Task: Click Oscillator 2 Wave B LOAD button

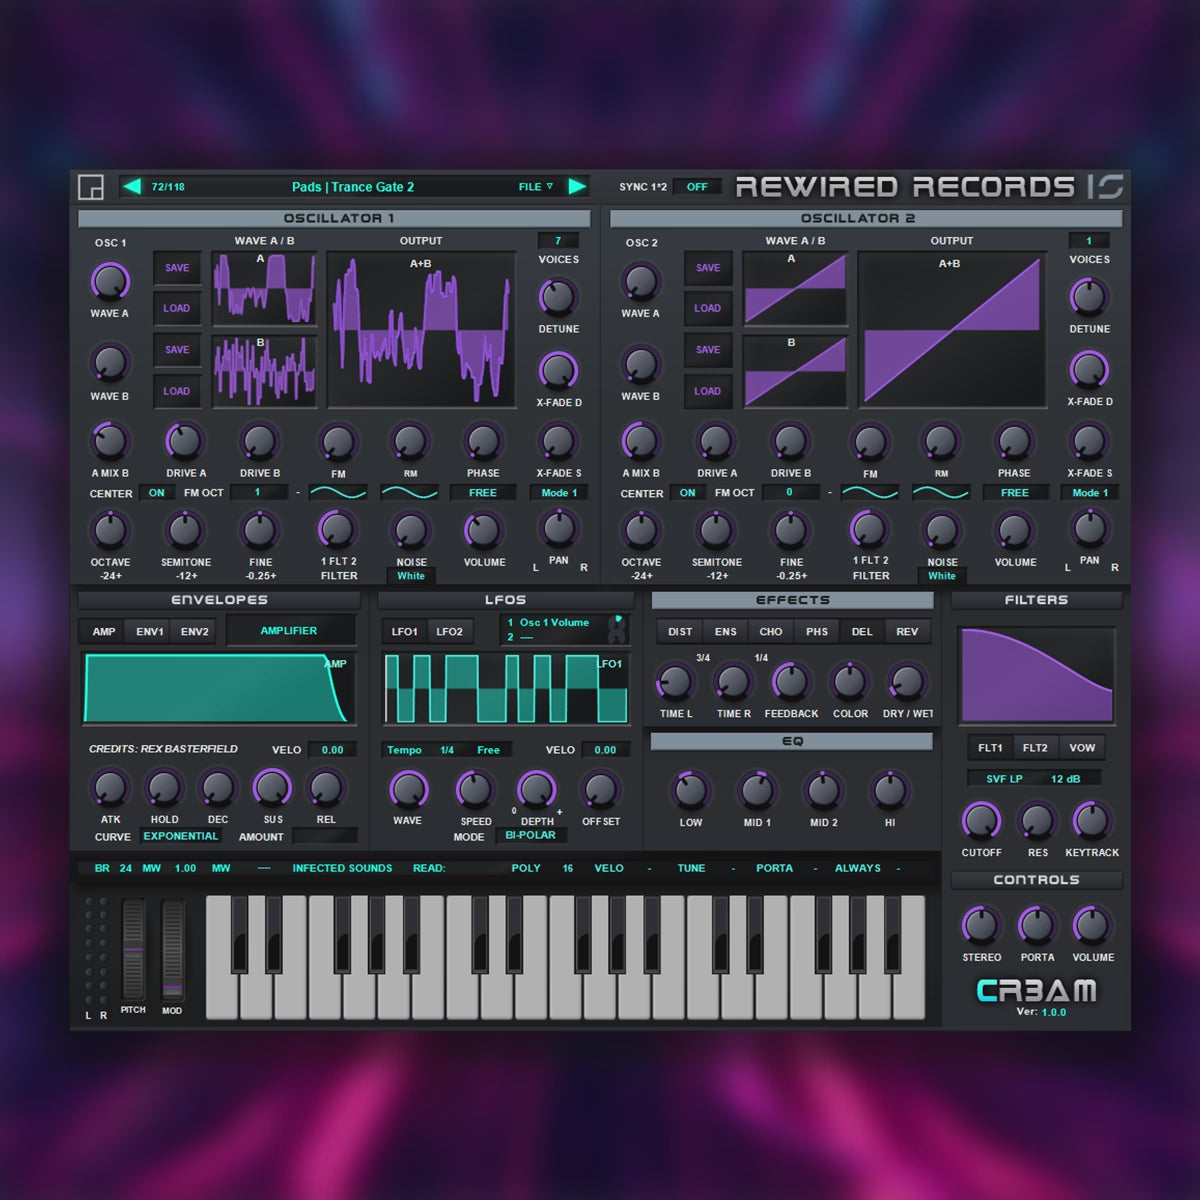Action: 707,391
